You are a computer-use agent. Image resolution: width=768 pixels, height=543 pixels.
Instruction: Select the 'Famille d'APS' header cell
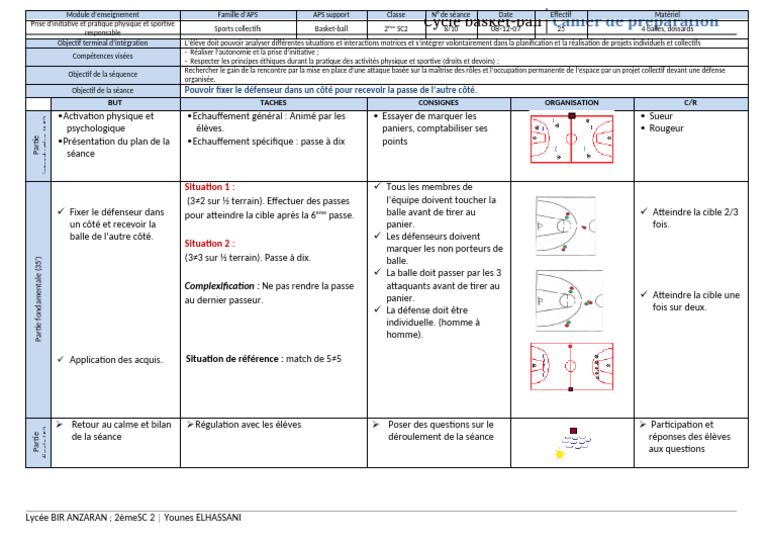click(238, 15)
